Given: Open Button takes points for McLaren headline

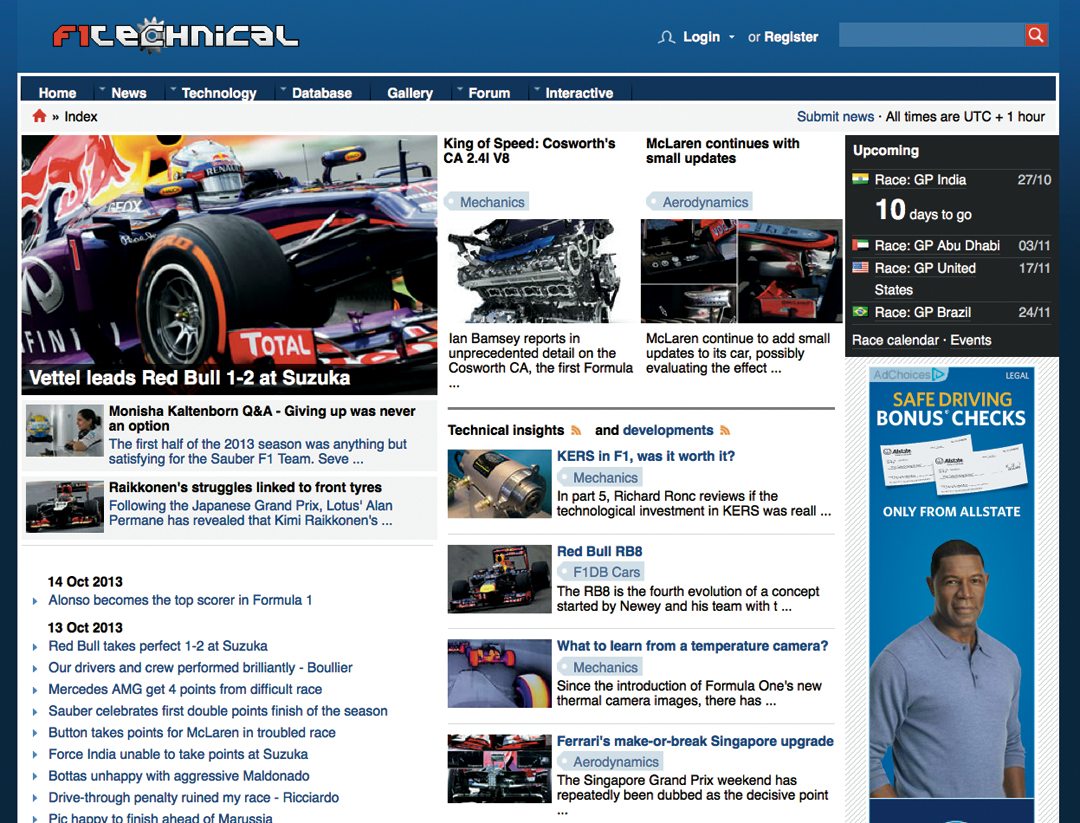Looking at the screenshot, I should click(191, 732).
